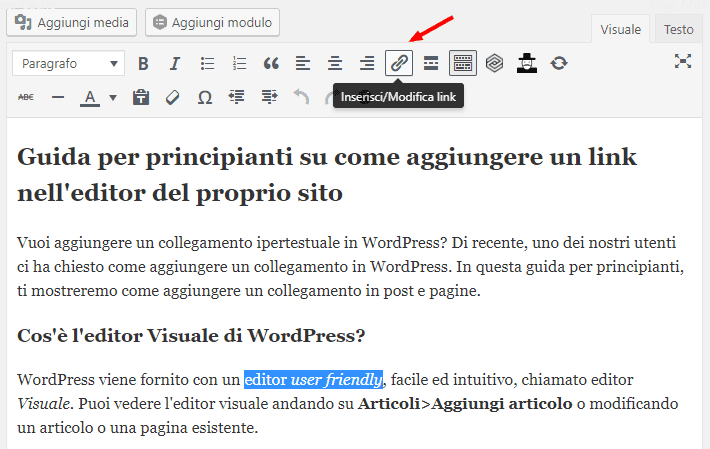Click the paste as text clipboard icon
Viewport: 710px width, 449px height.
[x=141, y=97]
